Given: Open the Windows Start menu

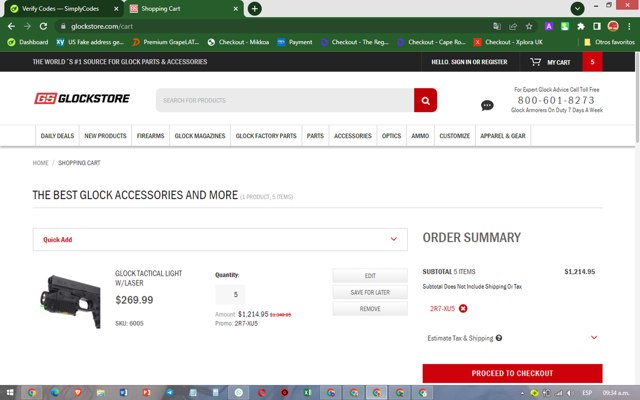Looking at the screenshot, I should click(x=10, y=392).
